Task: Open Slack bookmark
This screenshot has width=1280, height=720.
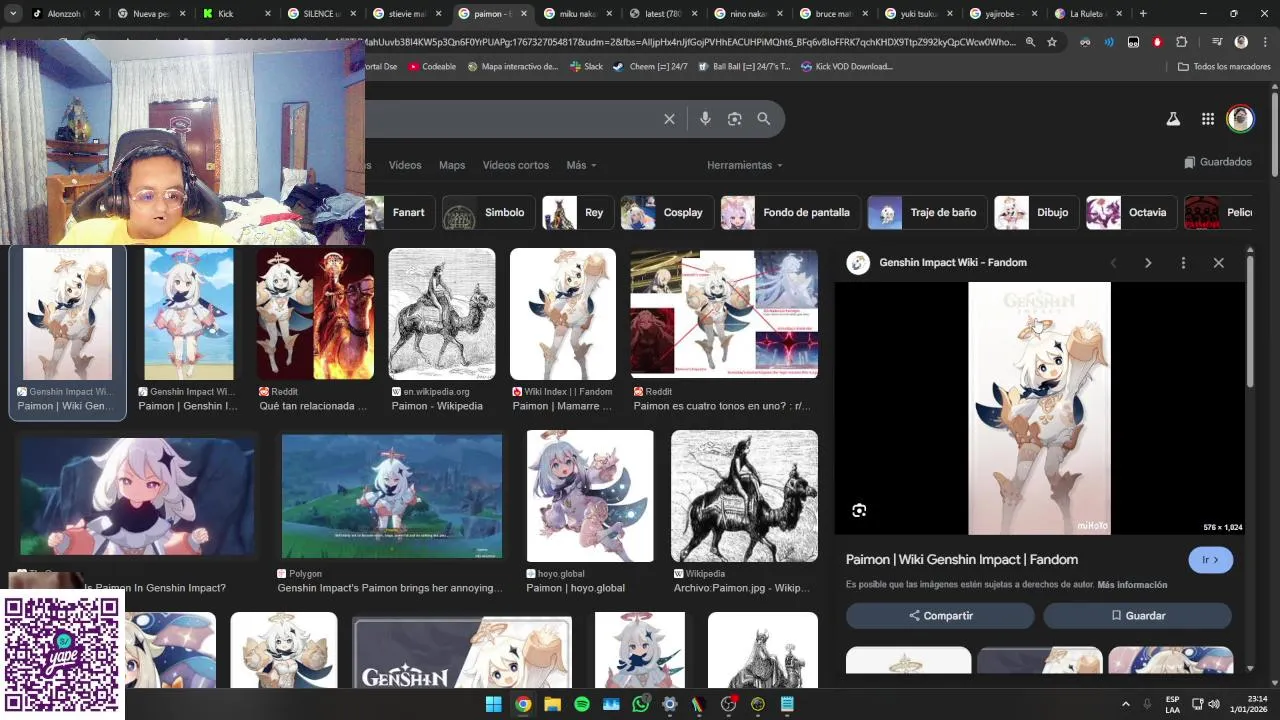Action: point(586,67)
